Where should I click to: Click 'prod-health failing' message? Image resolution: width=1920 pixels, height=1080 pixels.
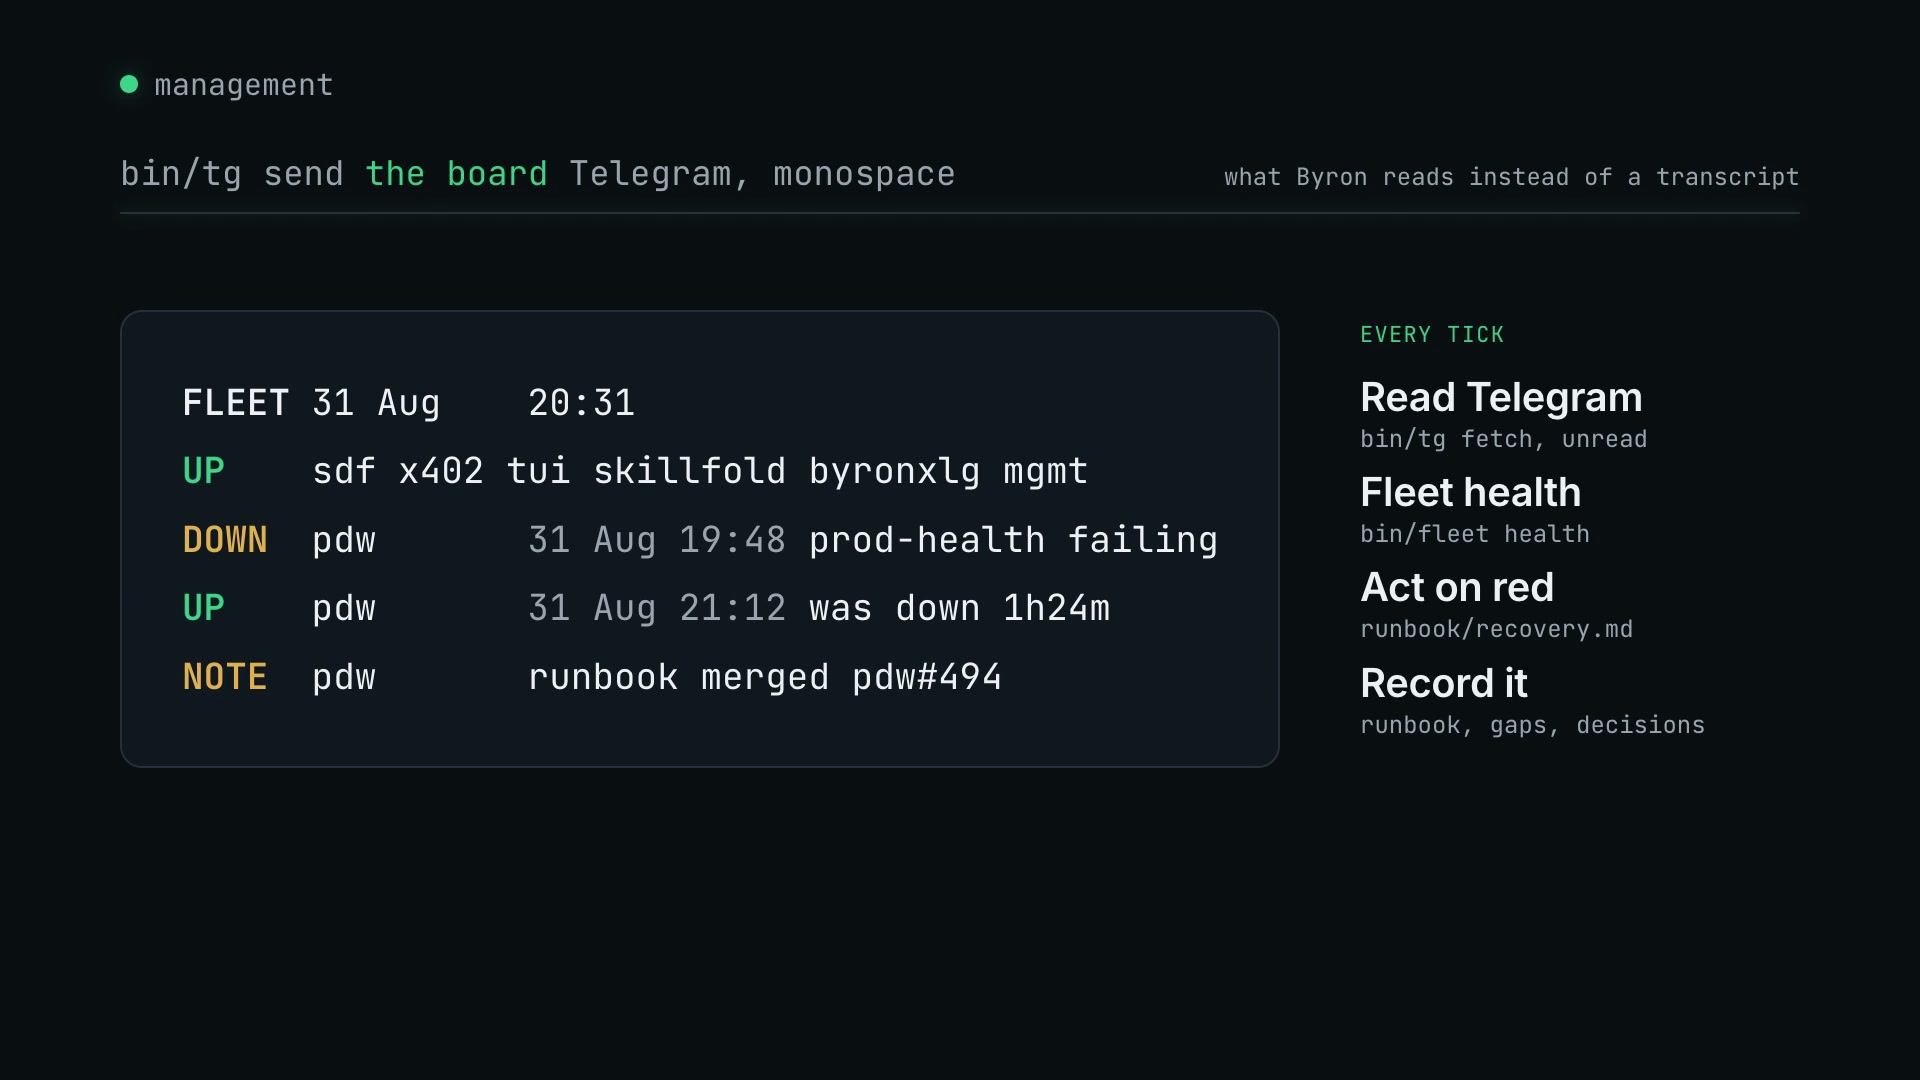point(1013,541)
